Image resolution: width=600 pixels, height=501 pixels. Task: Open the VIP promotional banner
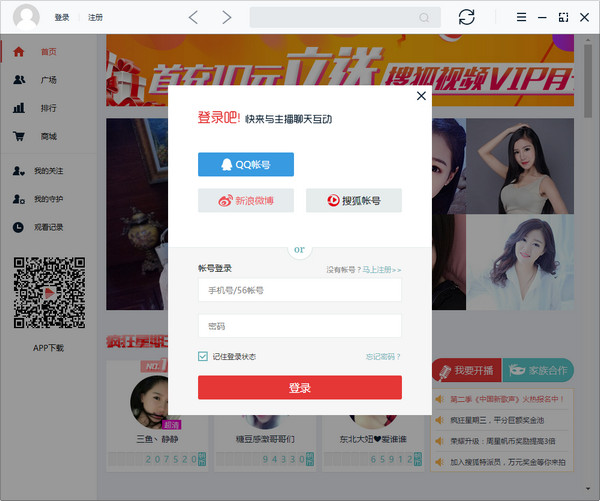tap(340, 70)
